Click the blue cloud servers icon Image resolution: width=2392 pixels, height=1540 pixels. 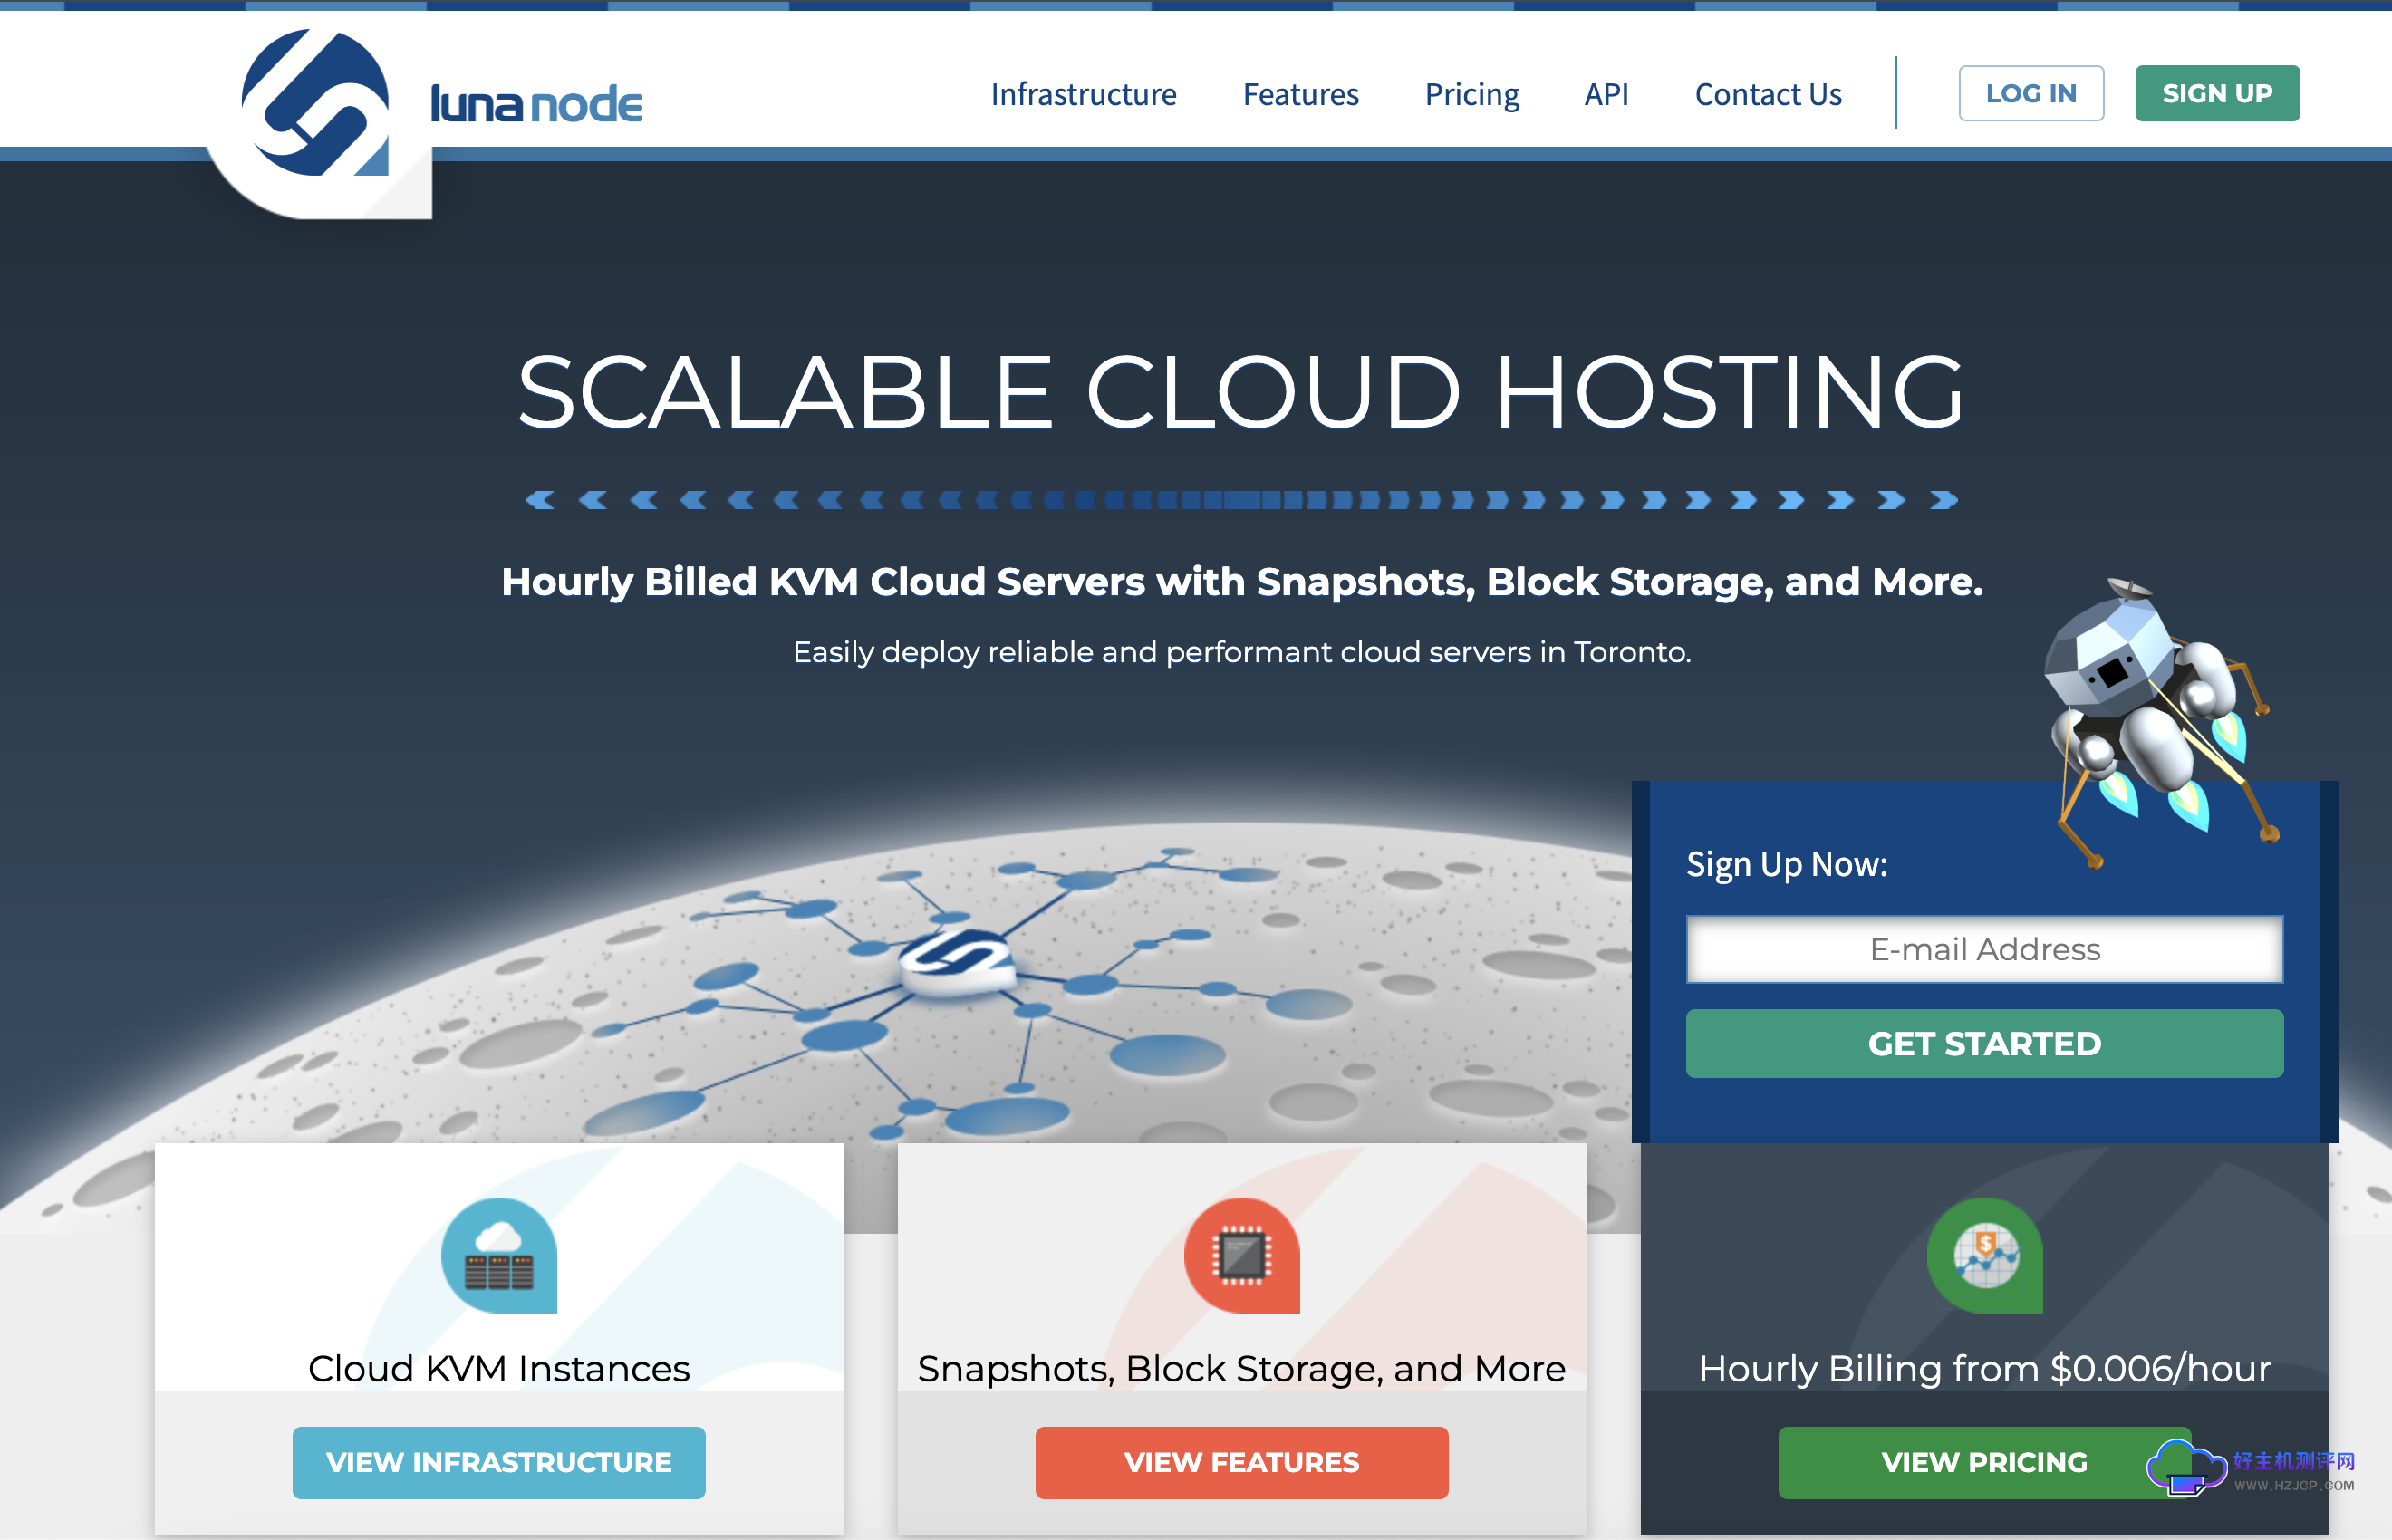click(x=499, y=1255)
